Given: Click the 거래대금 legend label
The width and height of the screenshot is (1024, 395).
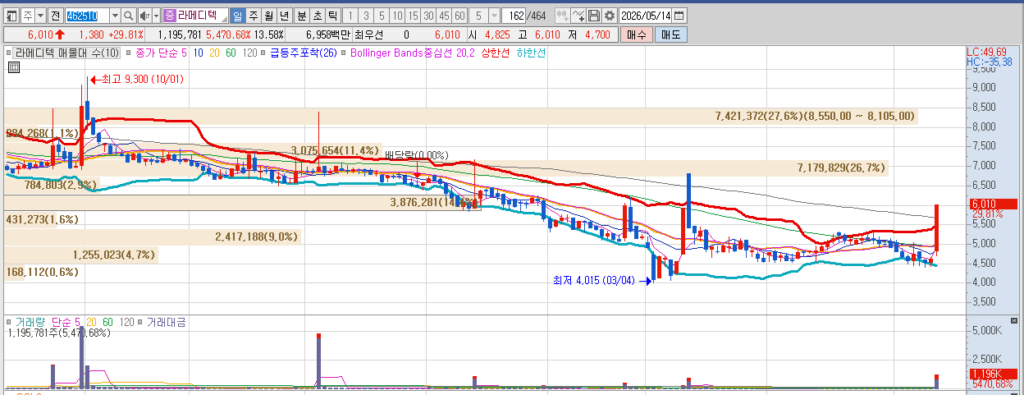Looking at the screenshot, I should click(166, 322).
